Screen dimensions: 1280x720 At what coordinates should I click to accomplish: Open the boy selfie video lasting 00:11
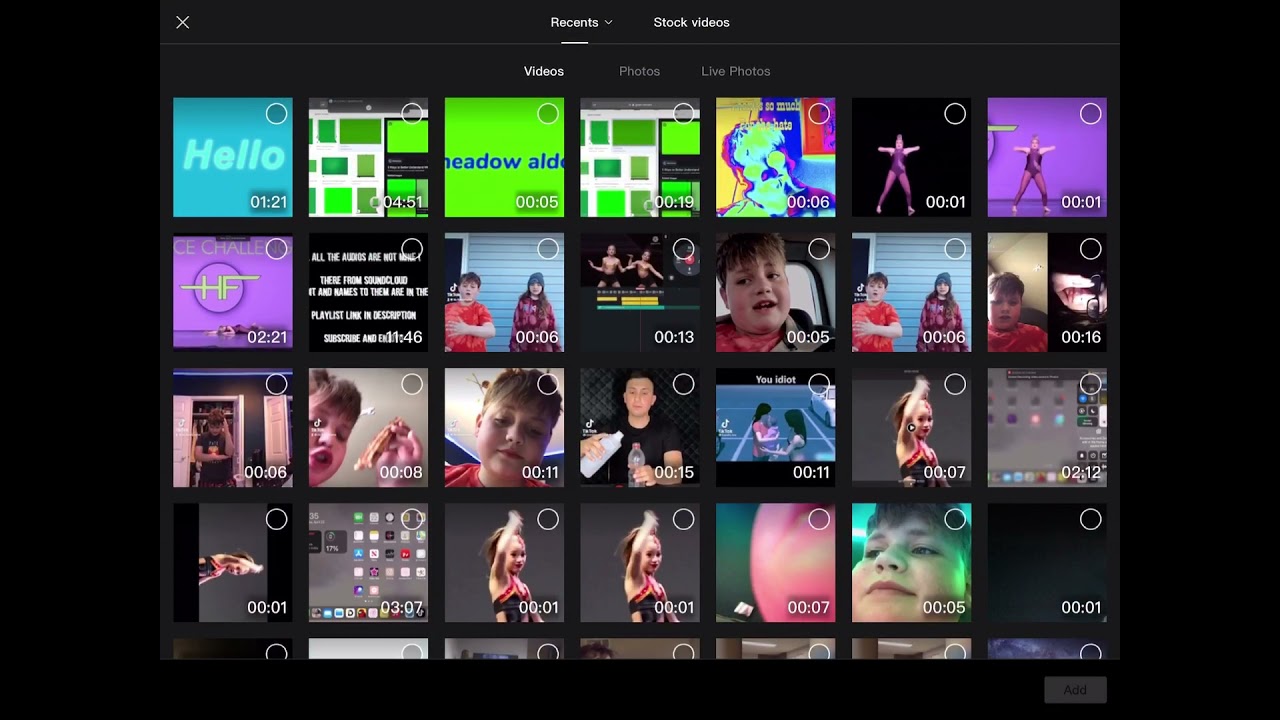[x=504, y=427]
